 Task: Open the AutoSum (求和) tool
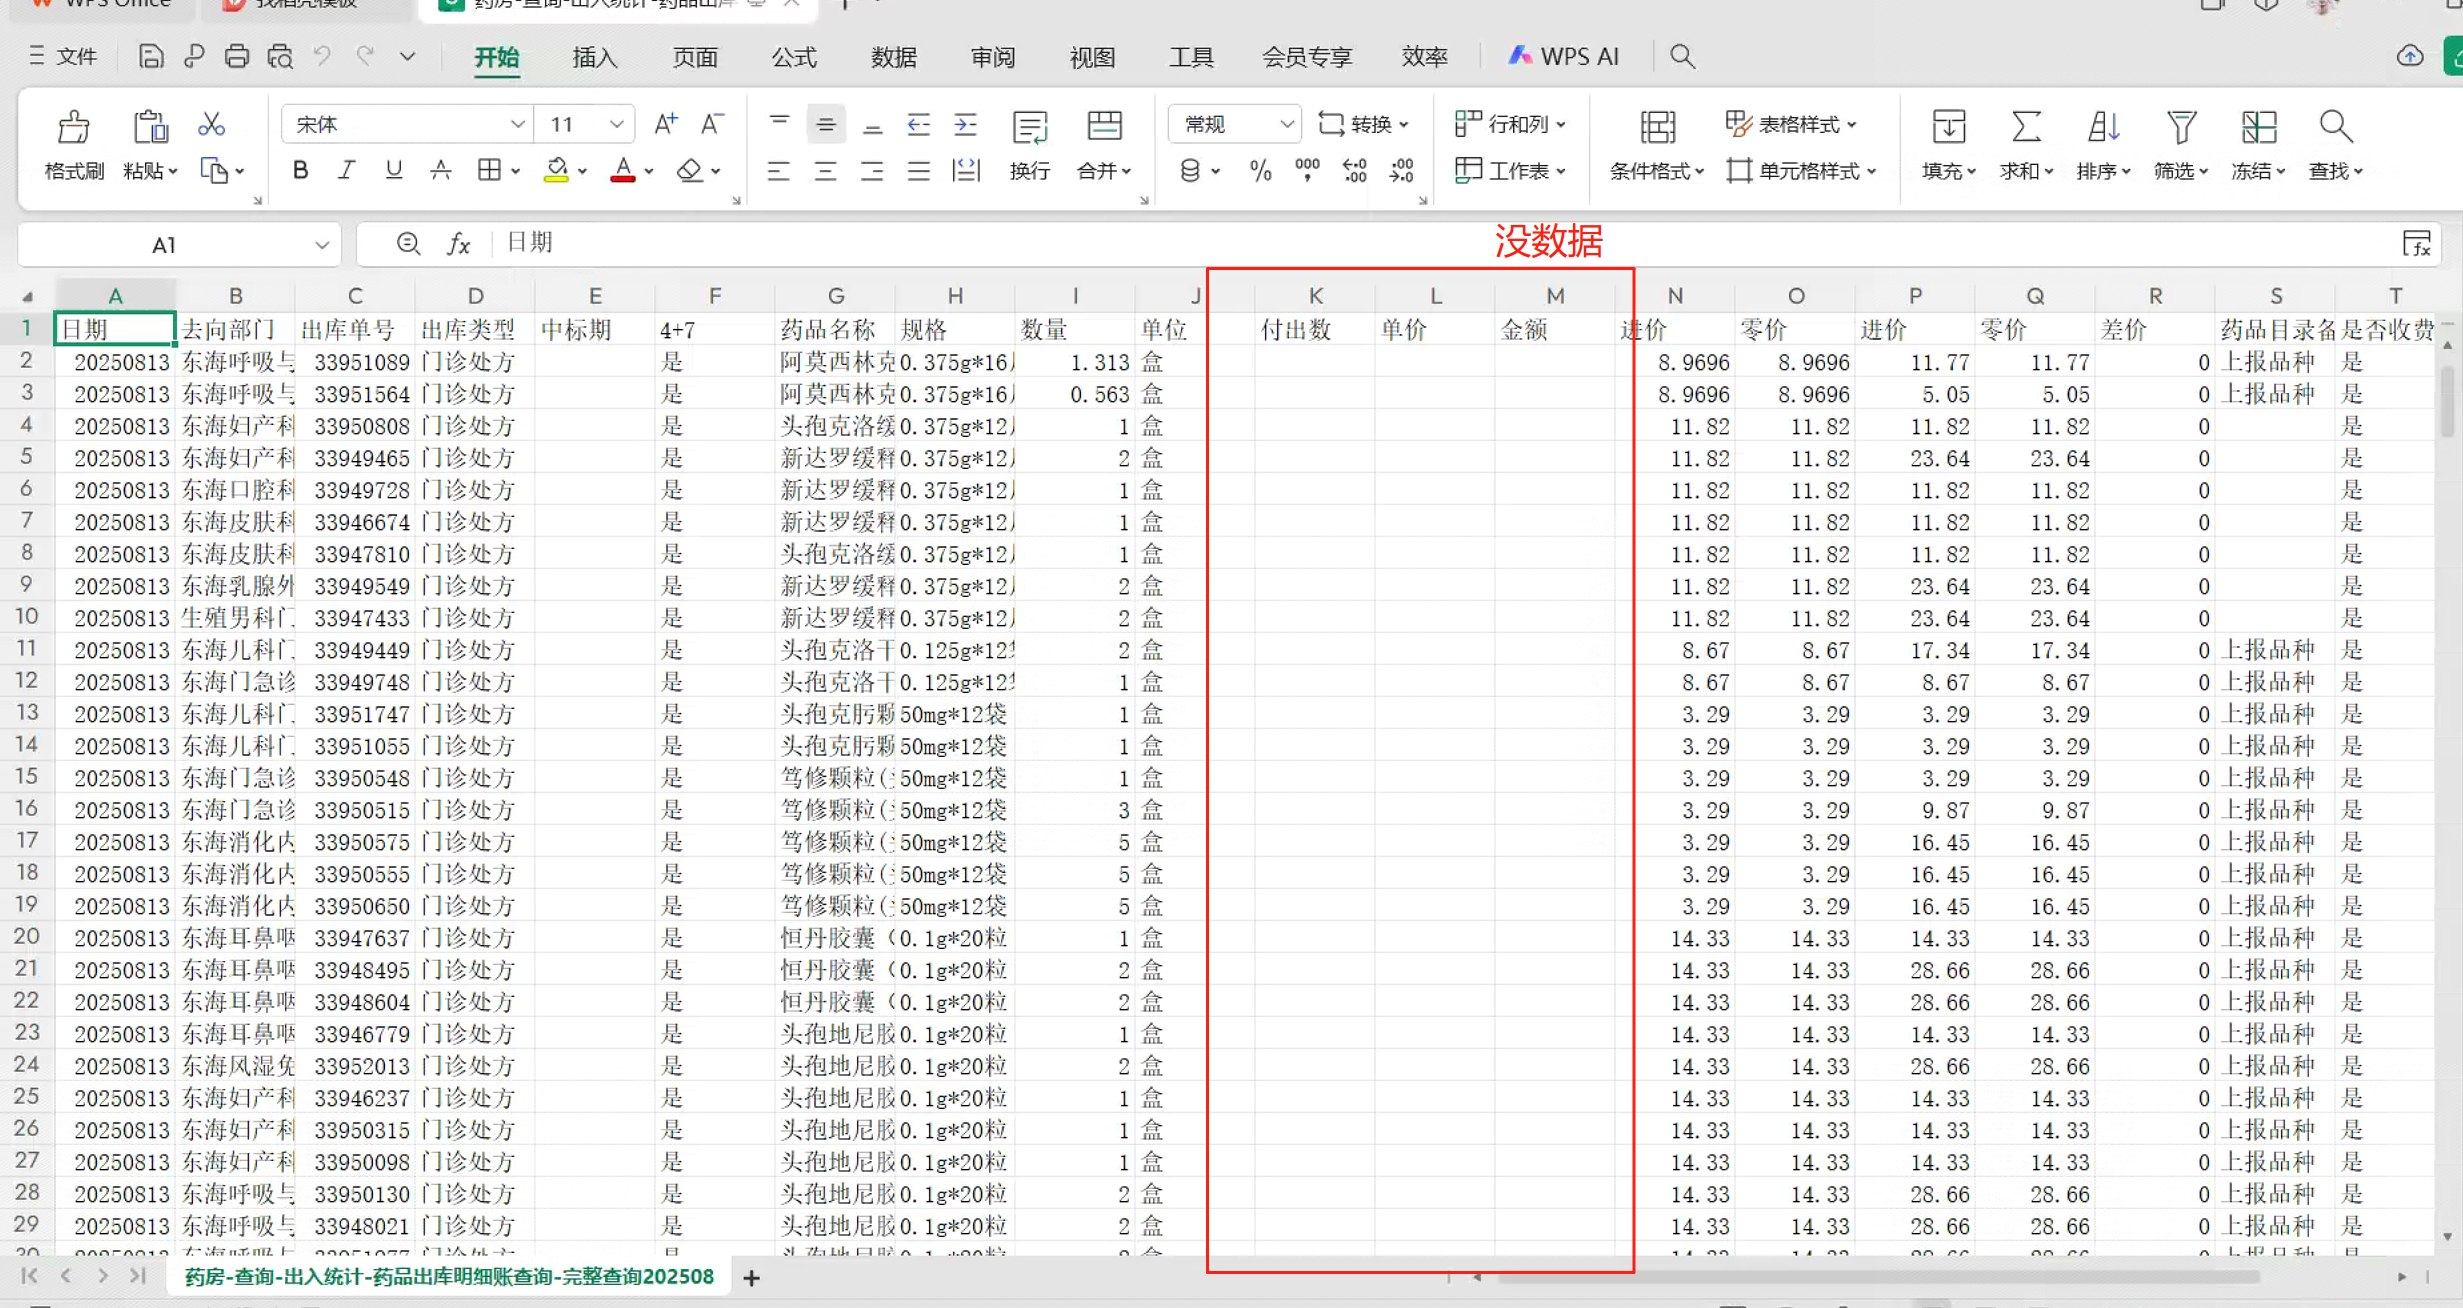2025,128
